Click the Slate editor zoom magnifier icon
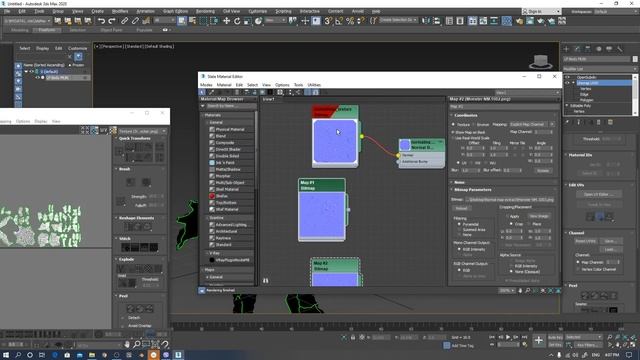Image resolution: width=640 pixels, height=360 pixels. (527, 291)
